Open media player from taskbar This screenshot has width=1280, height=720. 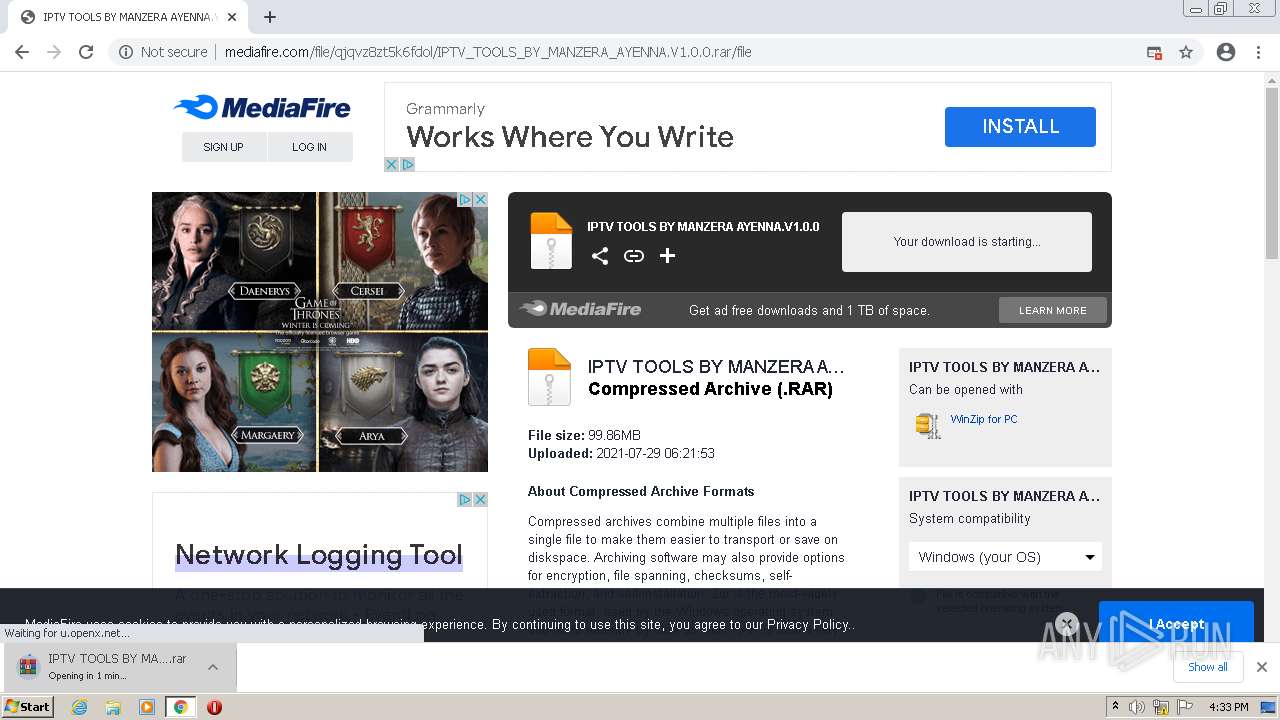click(x=147, y=707)
